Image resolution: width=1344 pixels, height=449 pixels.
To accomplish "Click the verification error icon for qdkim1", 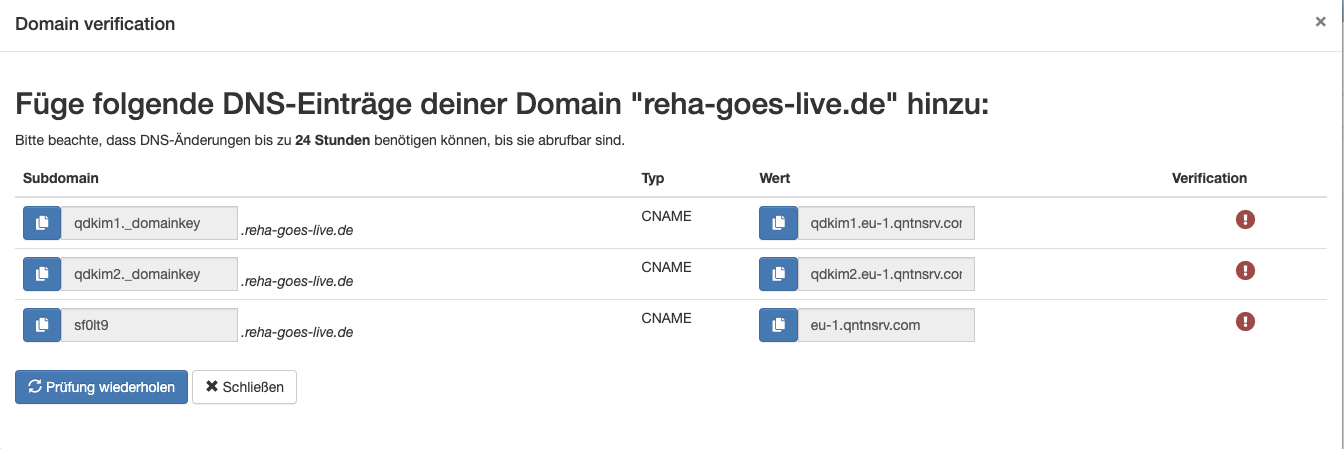I will point(1245,220).
